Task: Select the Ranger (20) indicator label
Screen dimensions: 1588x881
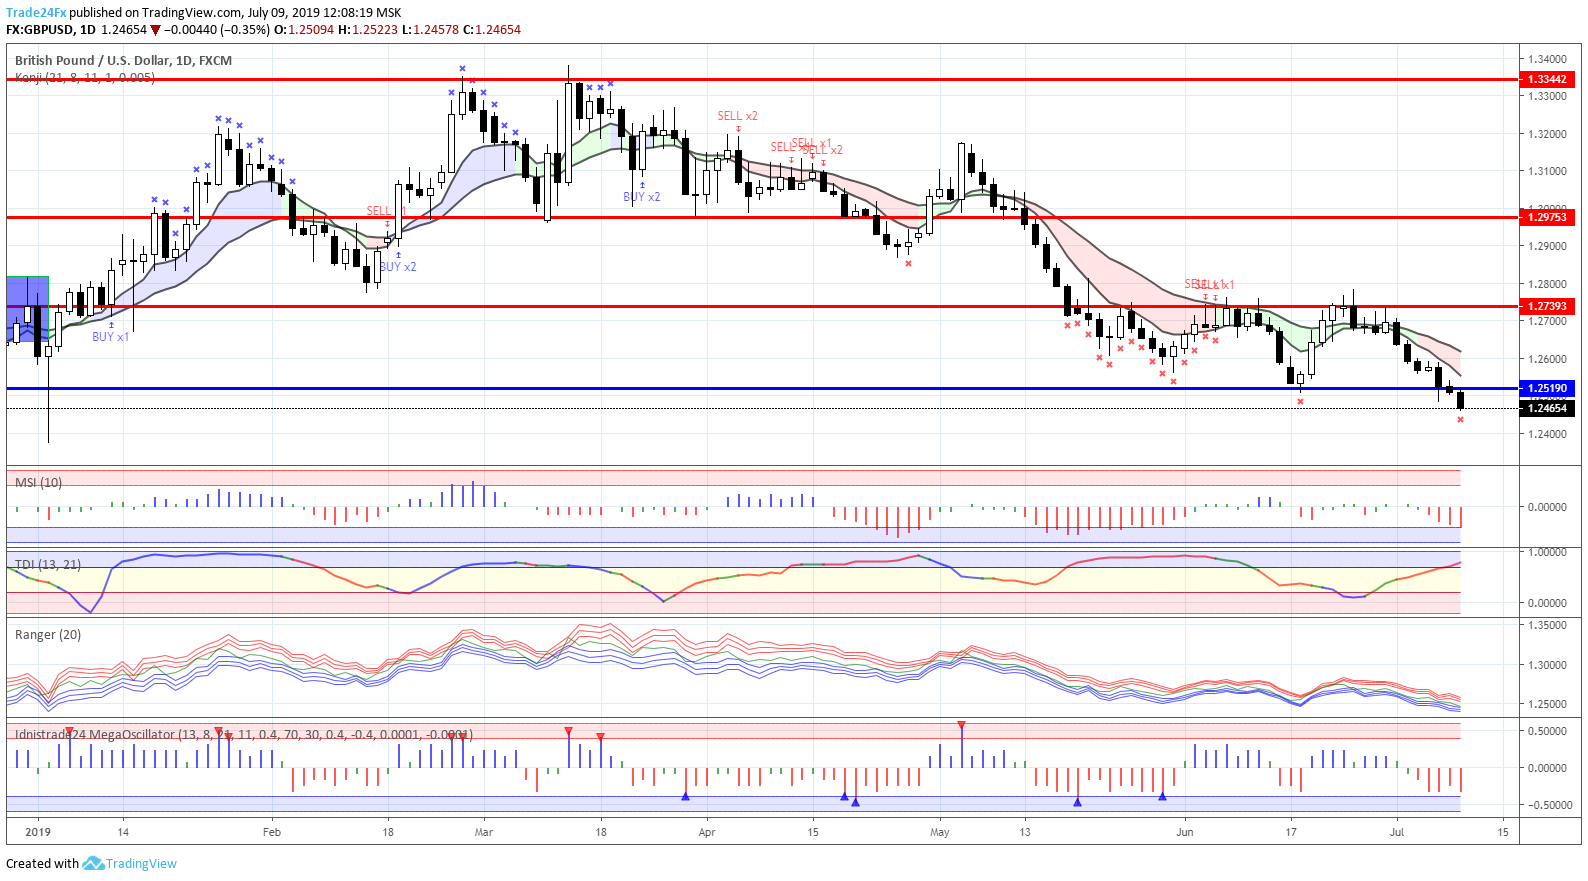Action: pos(48,634)
